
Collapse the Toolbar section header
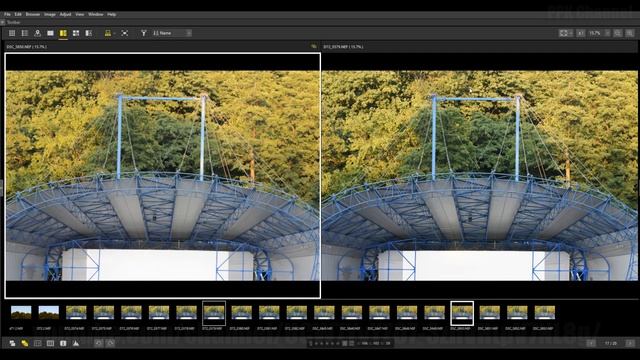pyautogui.click(x=3, y=22)
